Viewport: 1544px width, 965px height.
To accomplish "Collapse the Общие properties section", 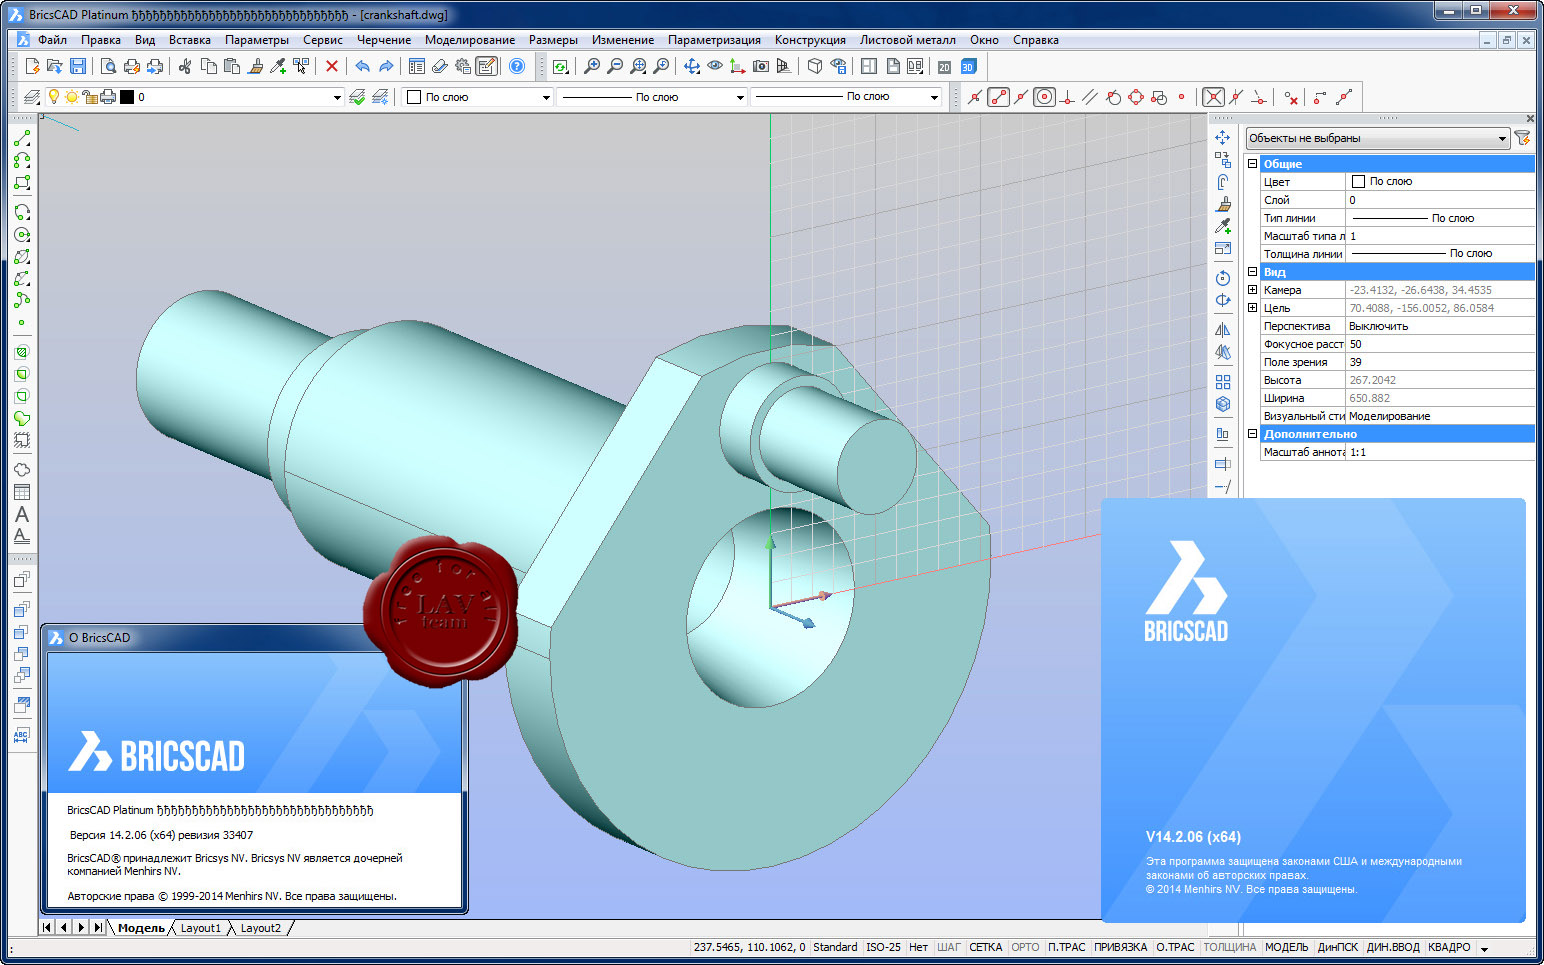I will coord(1252,163).
